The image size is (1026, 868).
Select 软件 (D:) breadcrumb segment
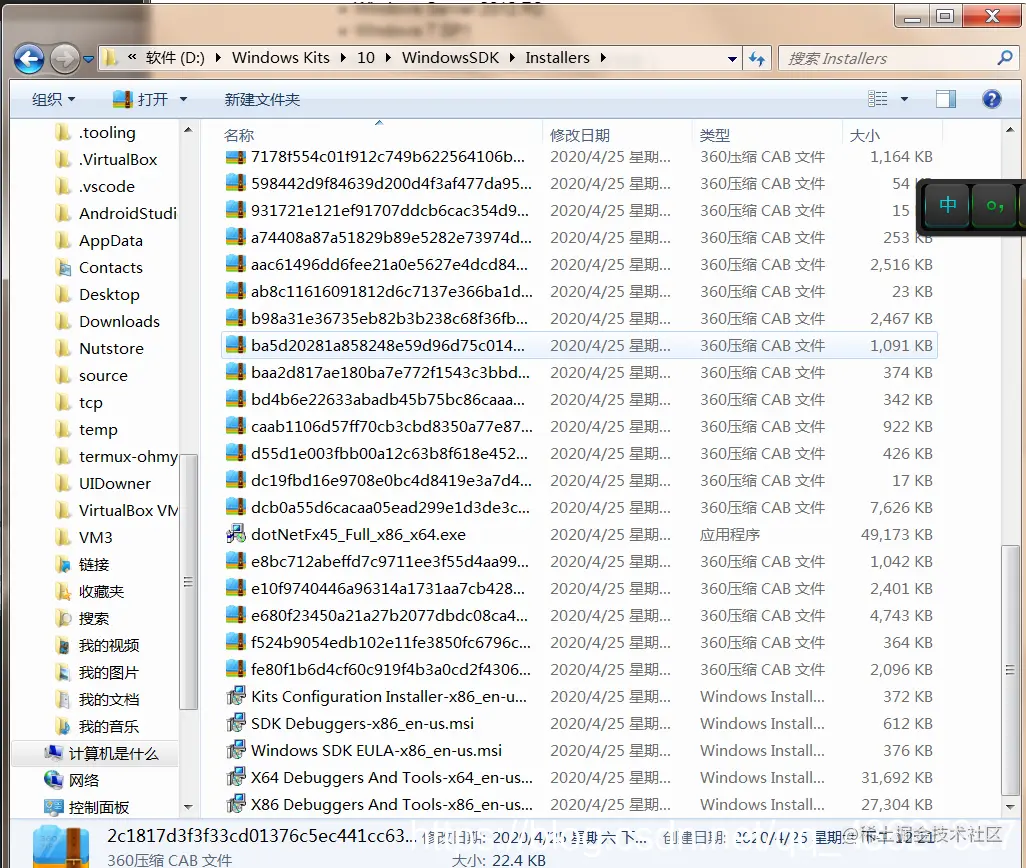[175, 58]
